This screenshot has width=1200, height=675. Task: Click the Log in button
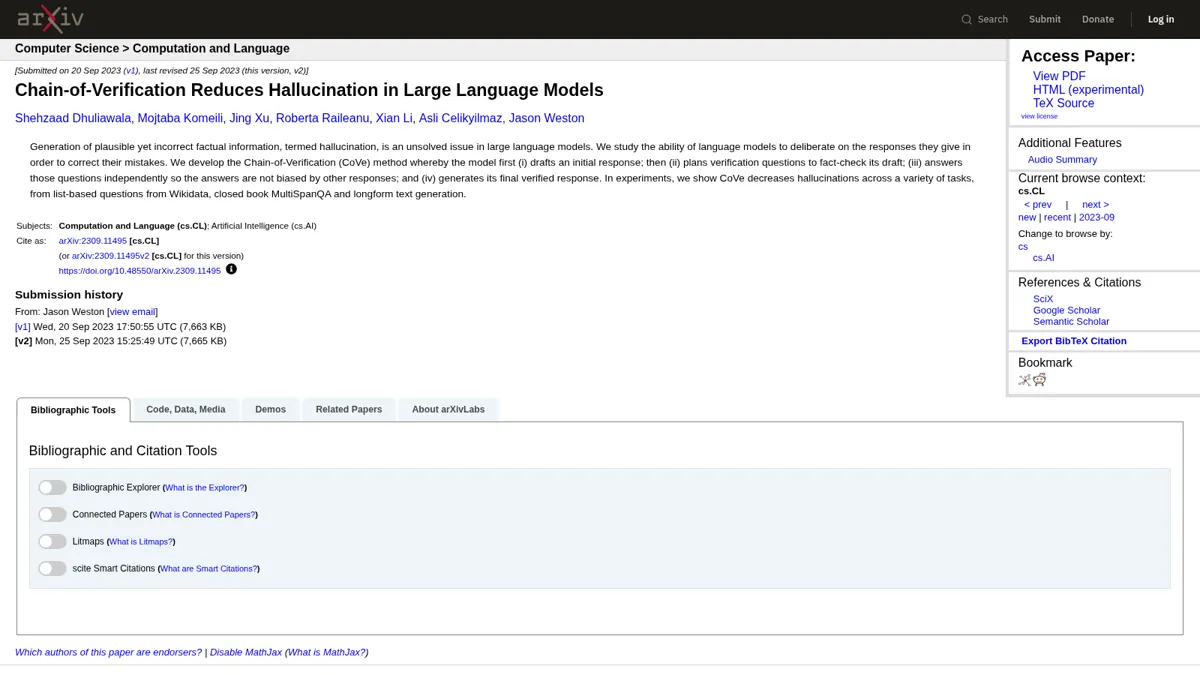click(x=1161, y=19)
